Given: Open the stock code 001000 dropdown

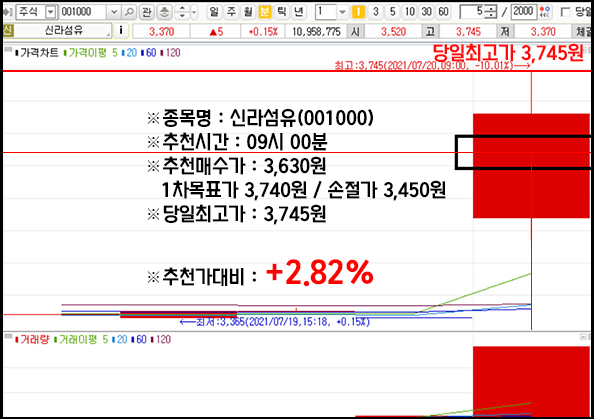Looking at the screenshot, I should point(114,12).
